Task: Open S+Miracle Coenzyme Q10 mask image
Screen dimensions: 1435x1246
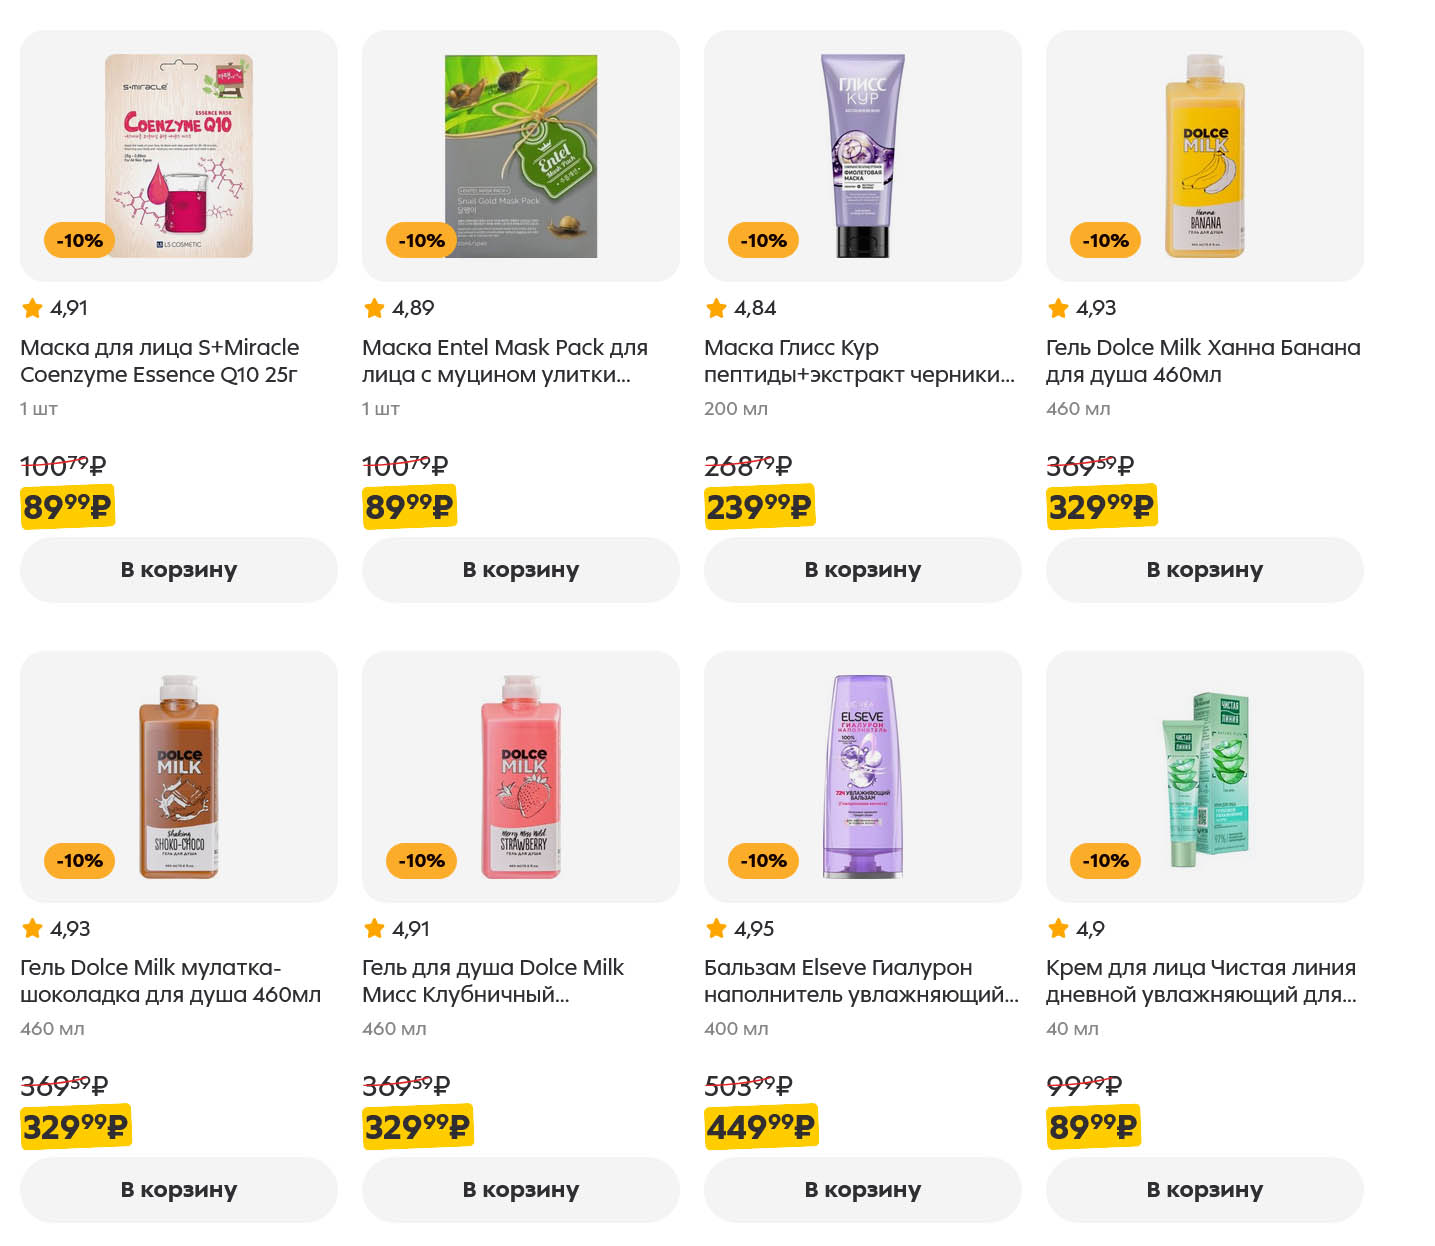Action: [179, 156]
